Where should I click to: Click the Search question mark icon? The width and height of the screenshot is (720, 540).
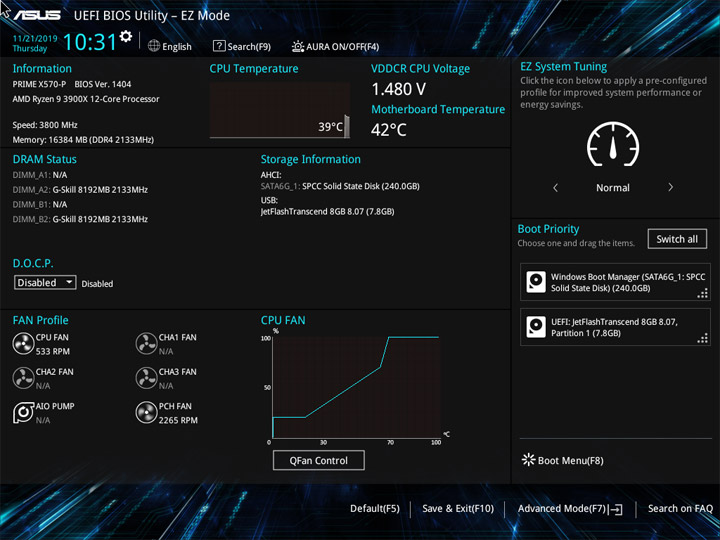(219, 46)
